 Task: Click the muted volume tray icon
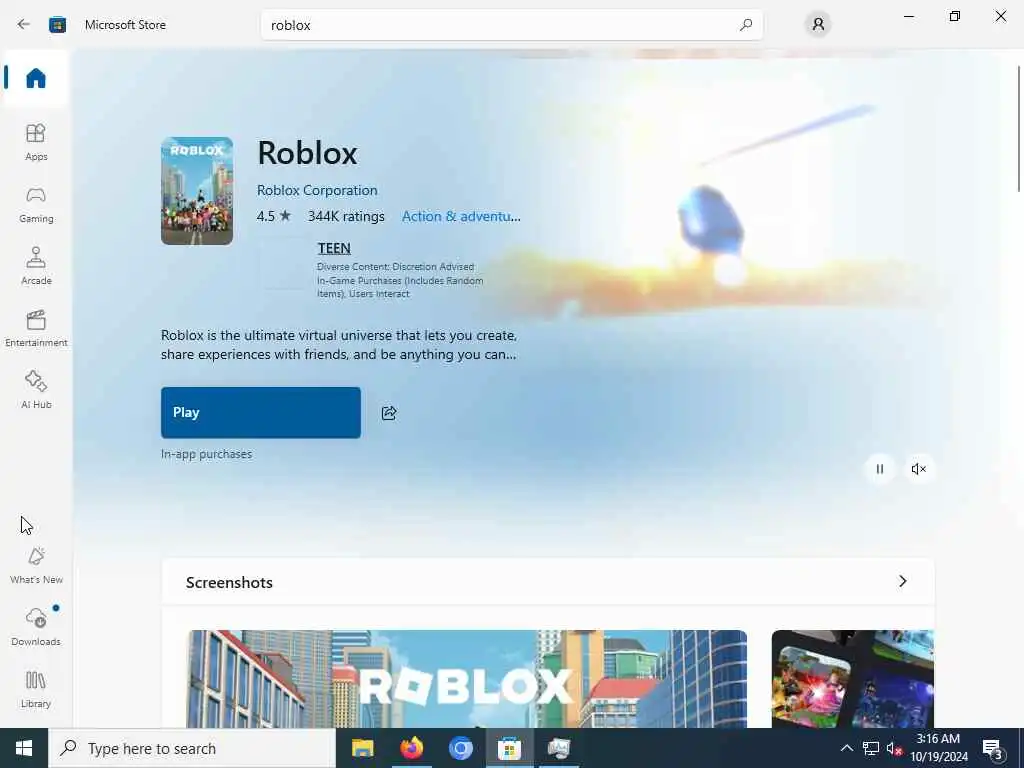pos(894,748)
